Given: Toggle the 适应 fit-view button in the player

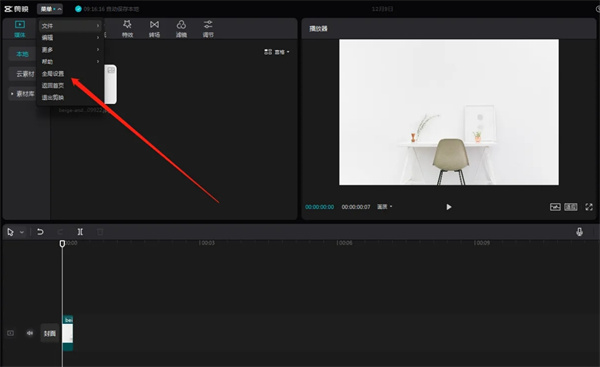Looking at the screenshot, I should coord(571,207).
